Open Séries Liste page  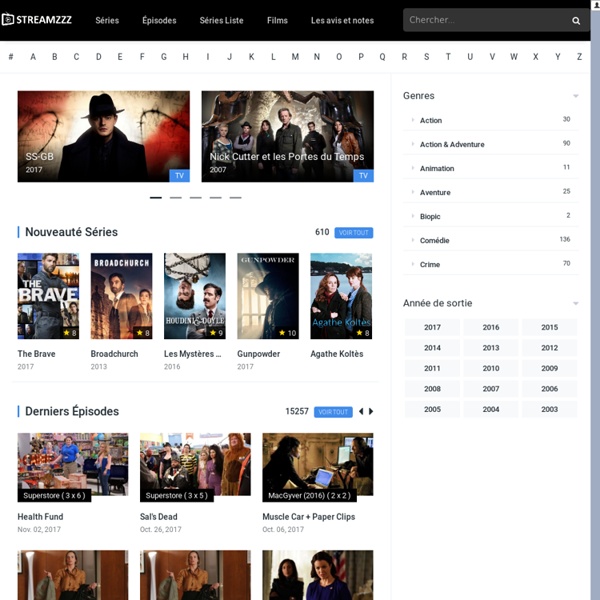(x=222, y=20)
